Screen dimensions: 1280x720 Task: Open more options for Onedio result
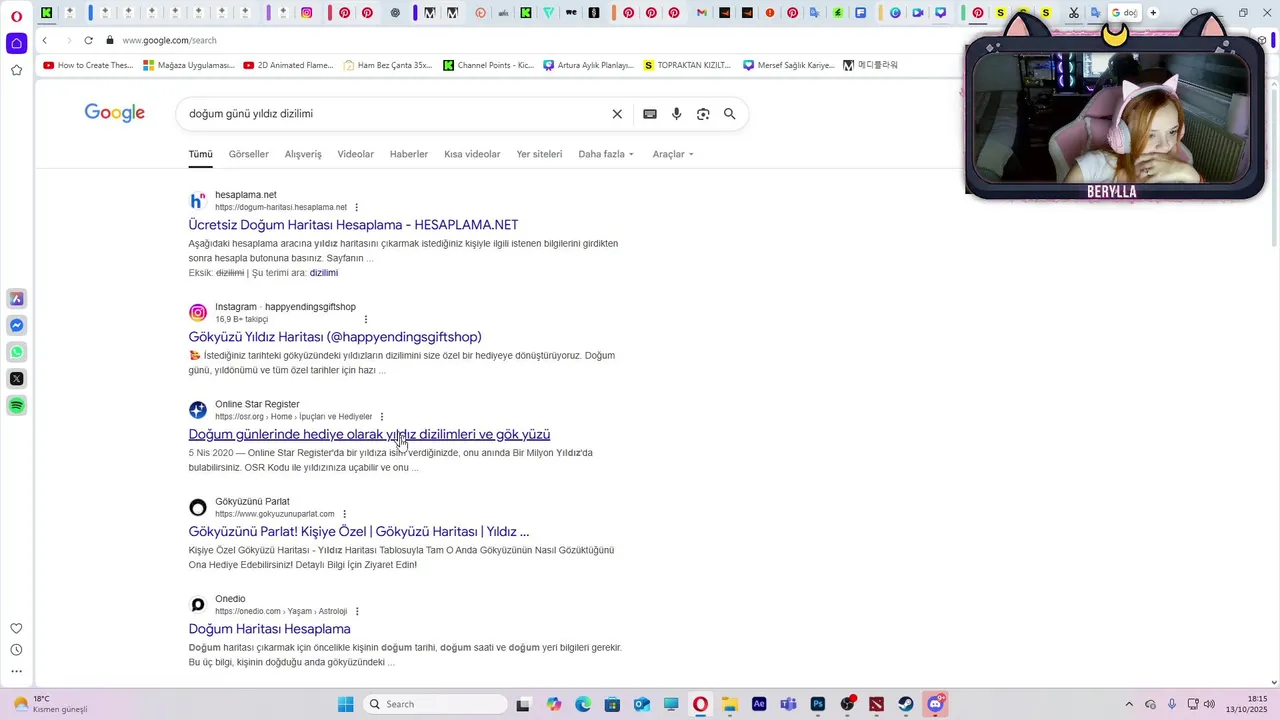pos(357,611)
